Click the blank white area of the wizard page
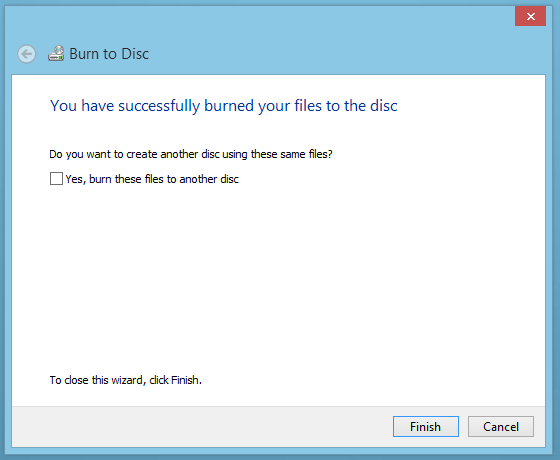The height and width of the screenshot is (460, 560). [x=279, y=279]
